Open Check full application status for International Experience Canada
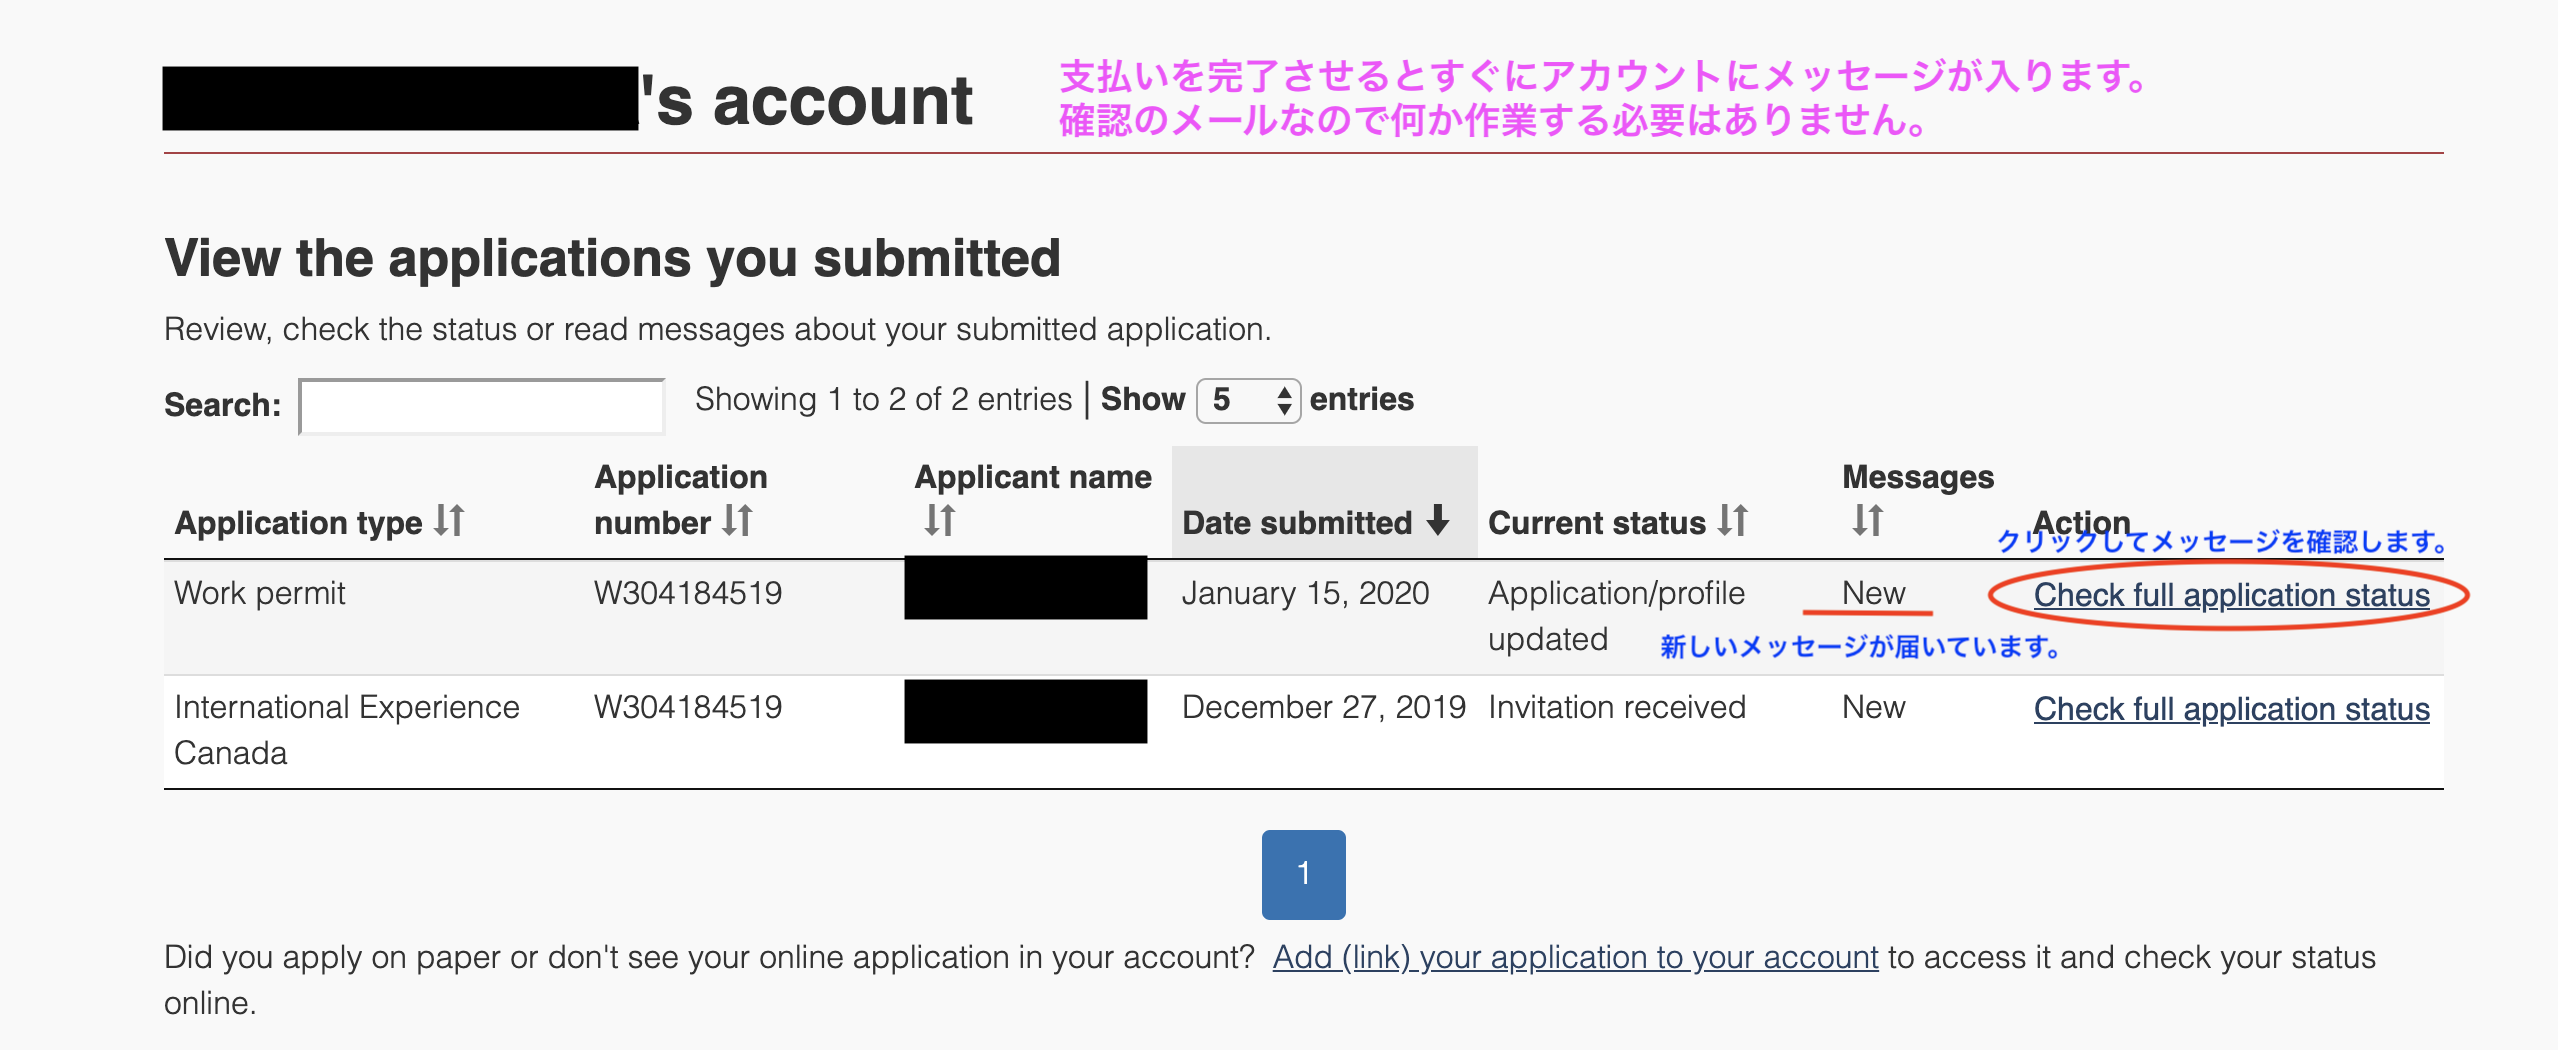 pos(2231,709)
